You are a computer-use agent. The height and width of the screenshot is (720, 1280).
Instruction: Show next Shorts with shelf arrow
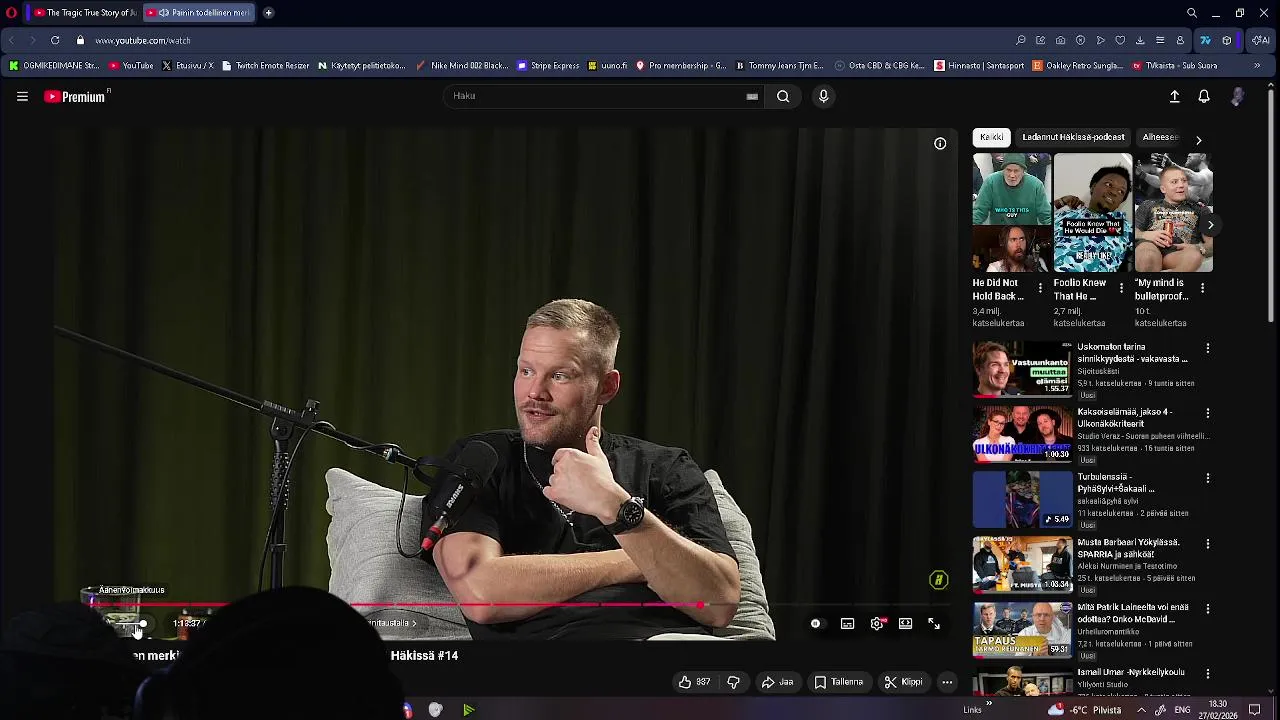pyautogui.click(x=1210, y=225)
